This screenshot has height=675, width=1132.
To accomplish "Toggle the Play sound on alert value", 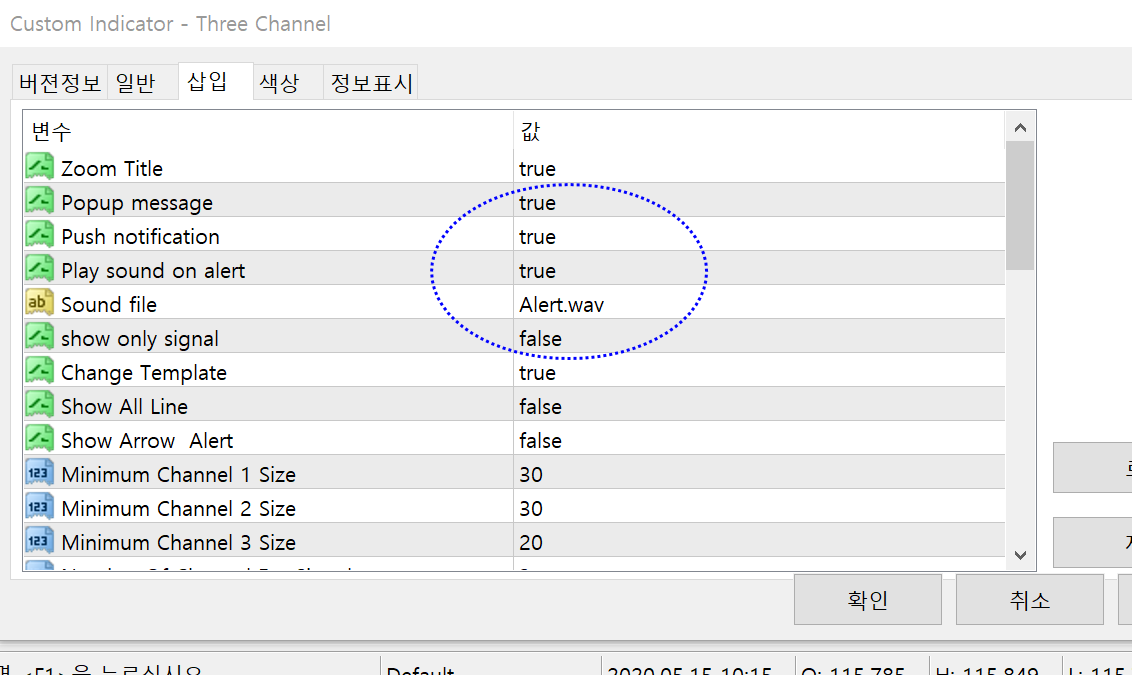I will click(x=537, y=271).
